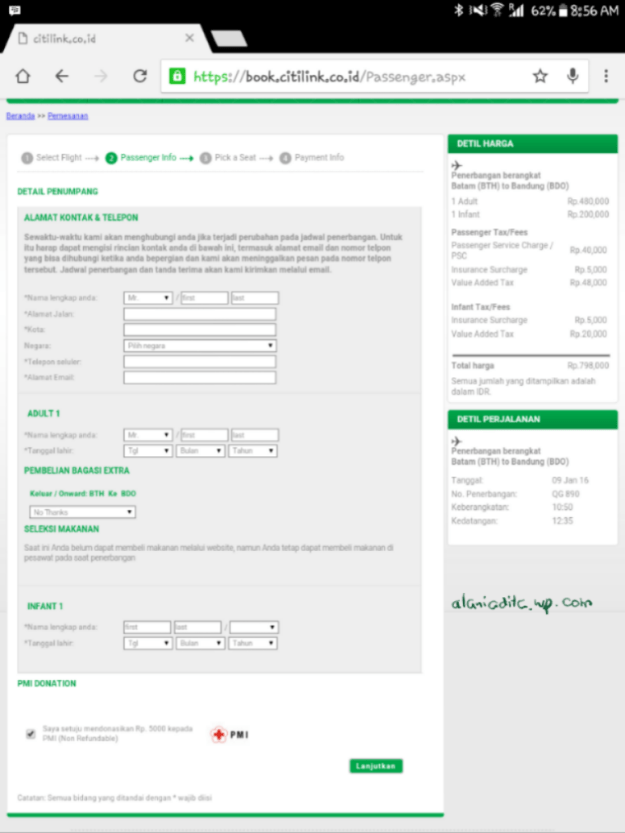Viewport: 625px width, 833px height.
Task: Tap the Chrome home icon
Action: (23, 76)
